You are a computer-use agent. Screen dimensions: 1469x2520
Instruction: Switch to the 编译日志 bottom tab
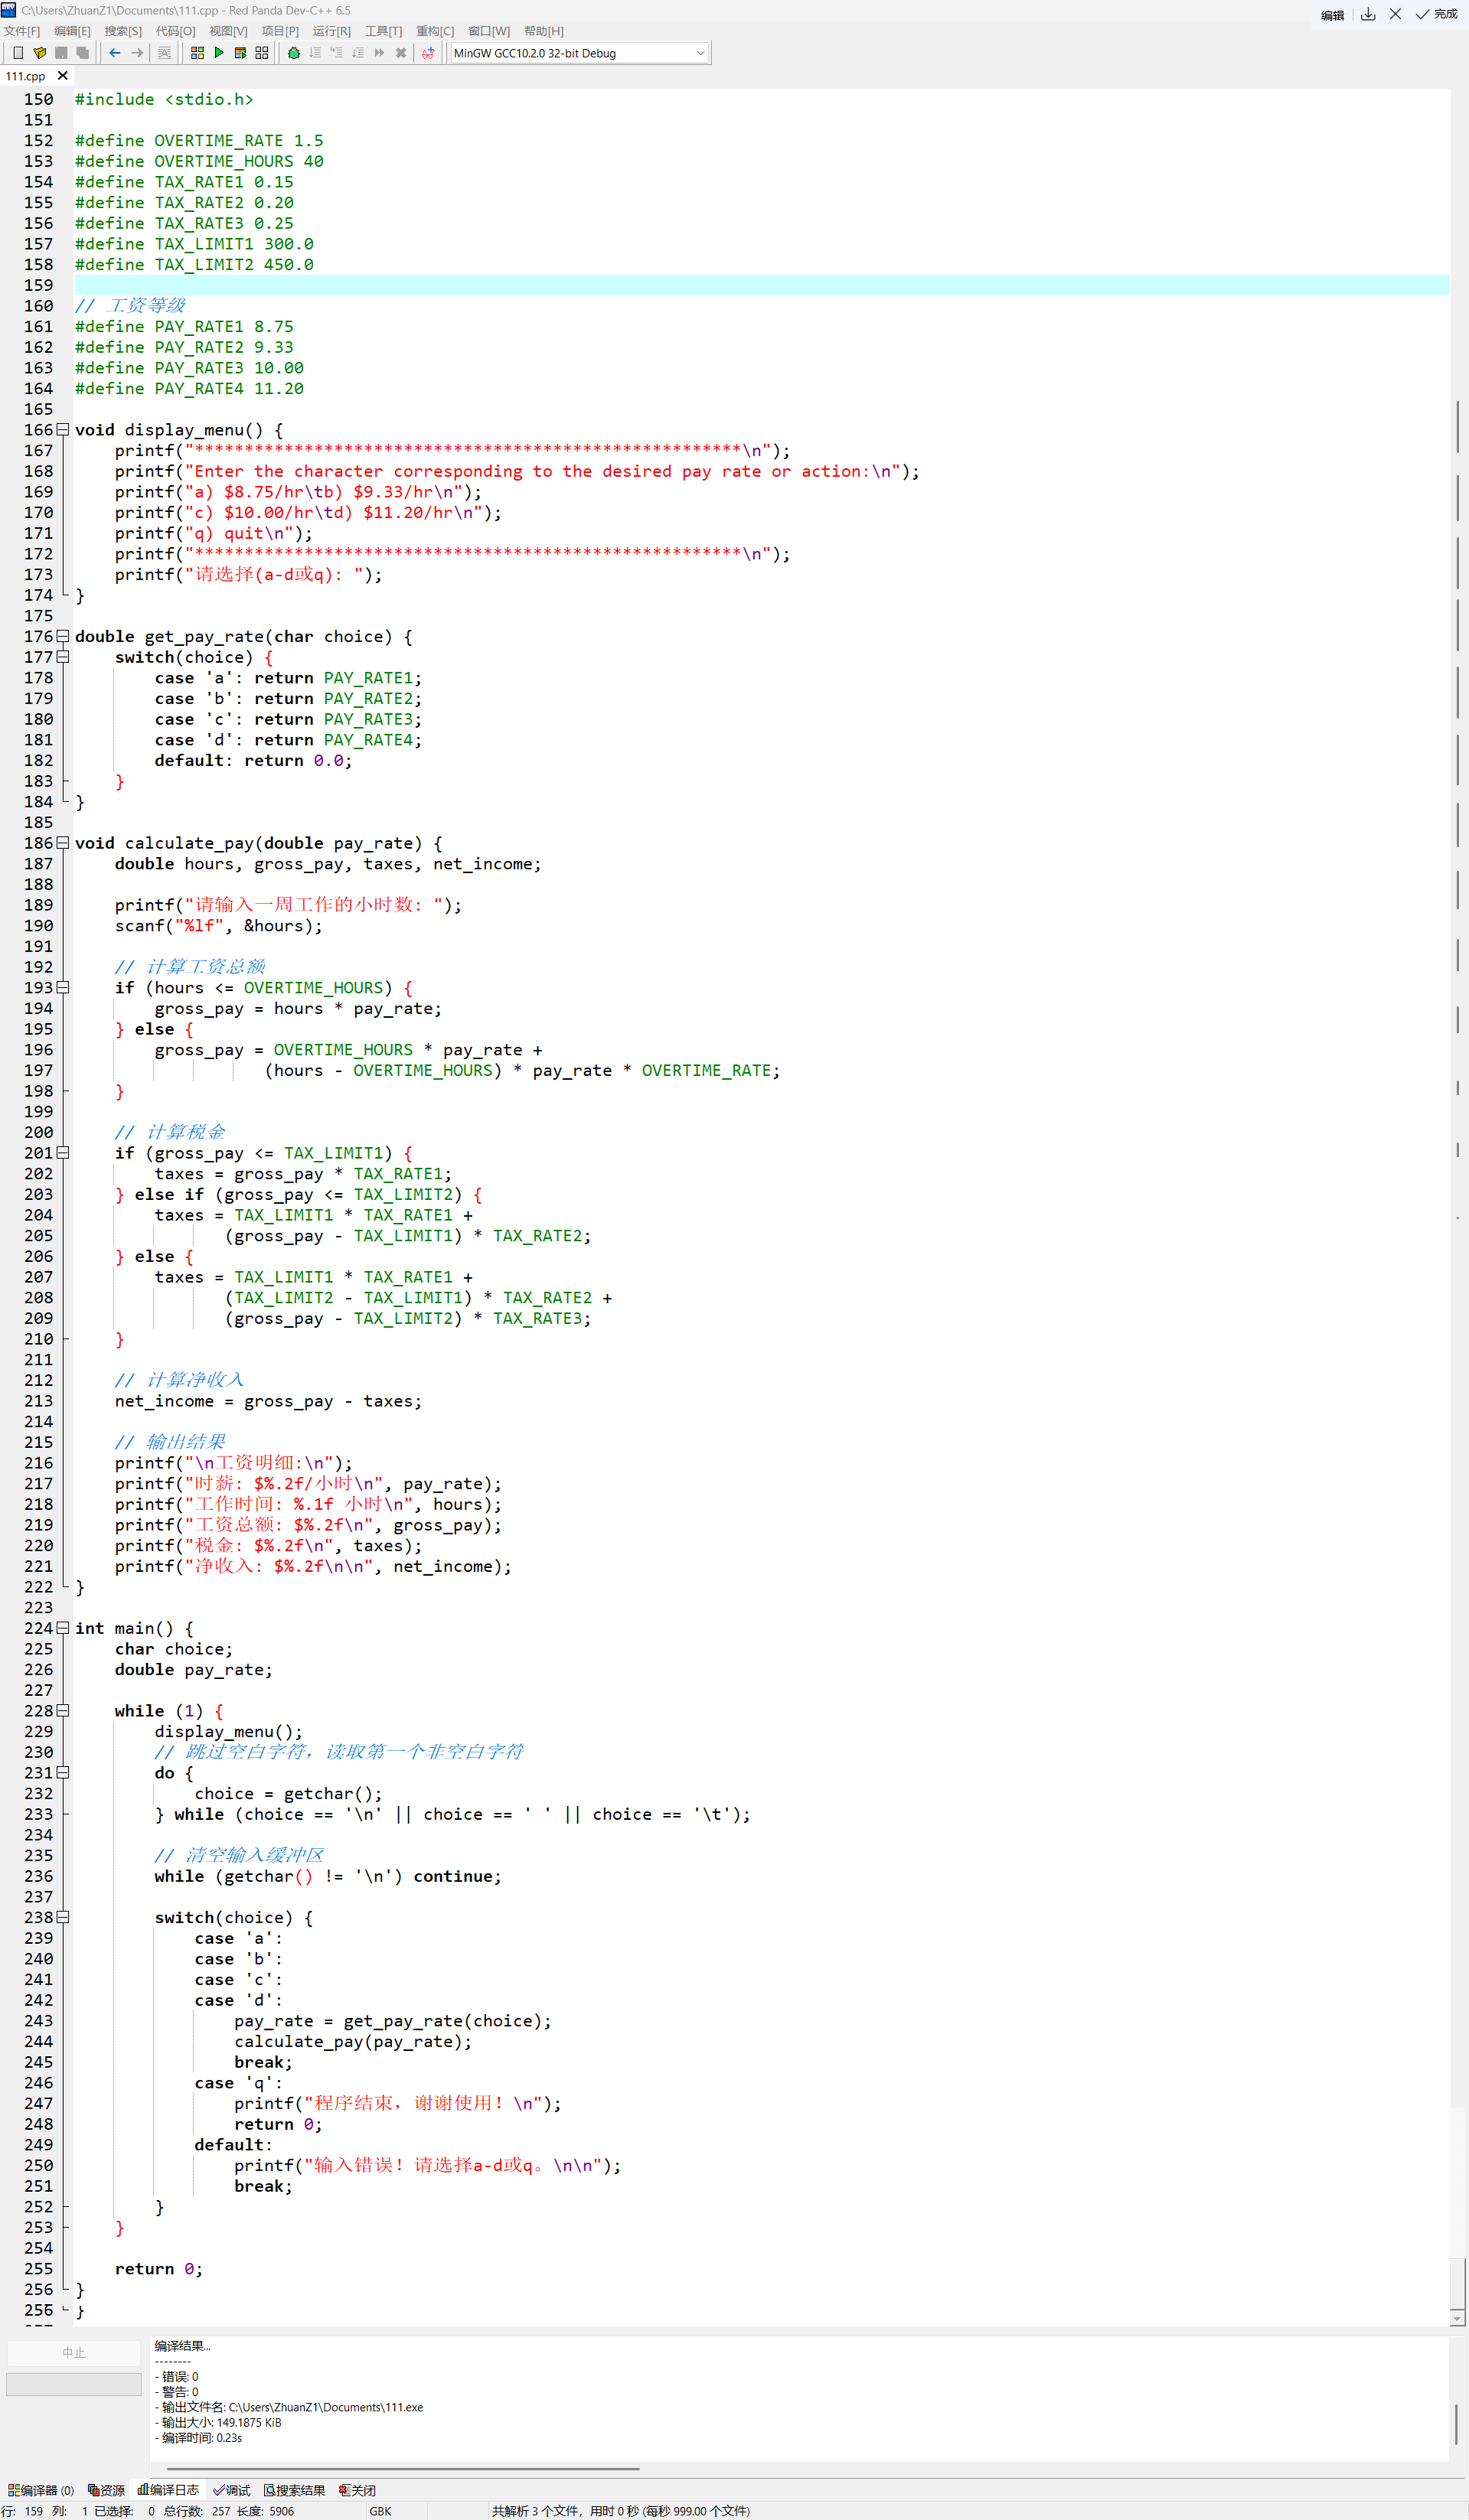[x=168, y=2490]
